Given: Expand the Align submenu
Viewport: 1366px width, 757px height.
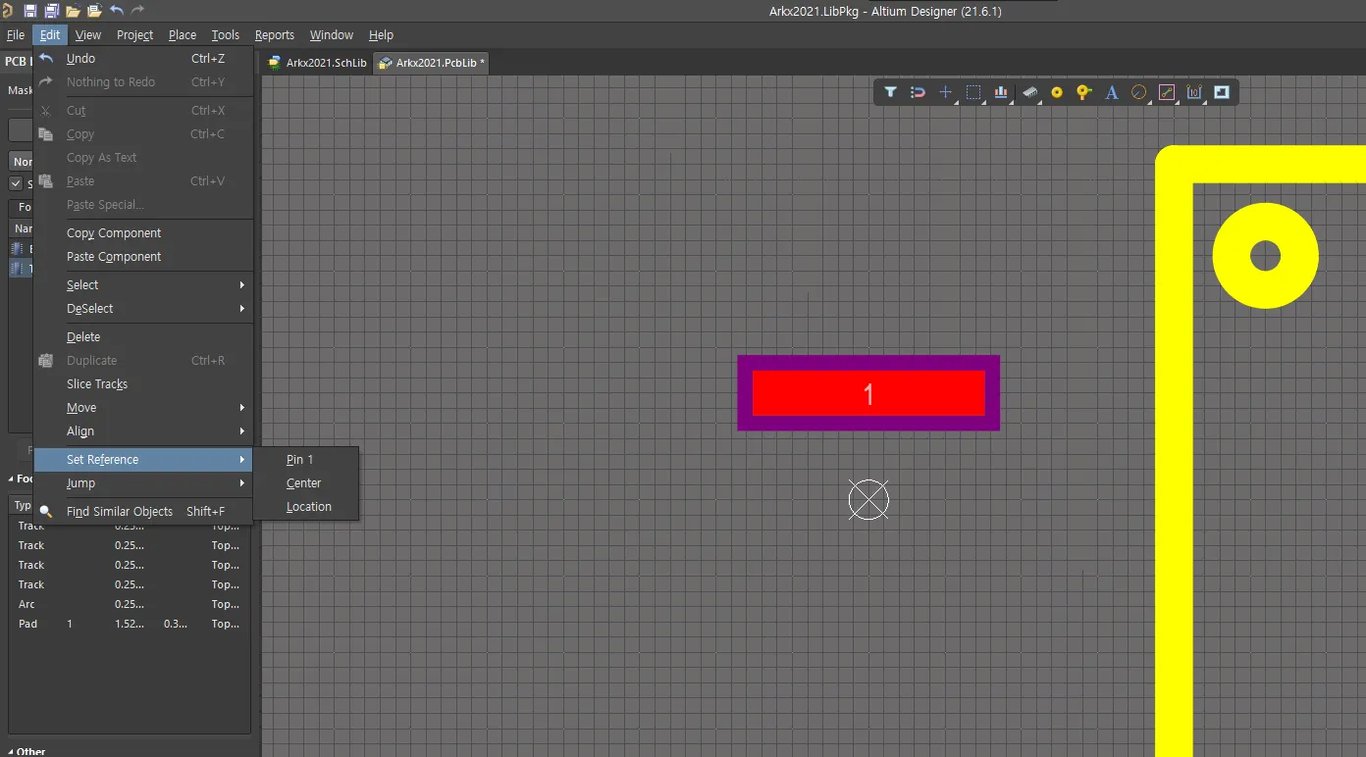Looking at the screenshot, I should pyautogui.click(x=144, y=432).
